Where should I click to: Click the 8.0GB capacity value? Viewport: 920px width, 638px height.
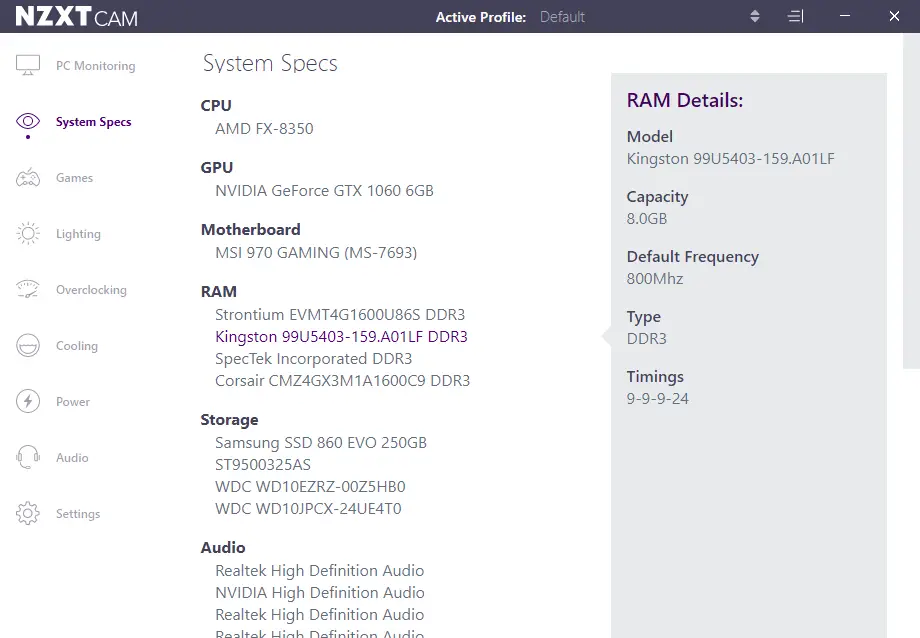pyautogui.click(x=647, y=219)
